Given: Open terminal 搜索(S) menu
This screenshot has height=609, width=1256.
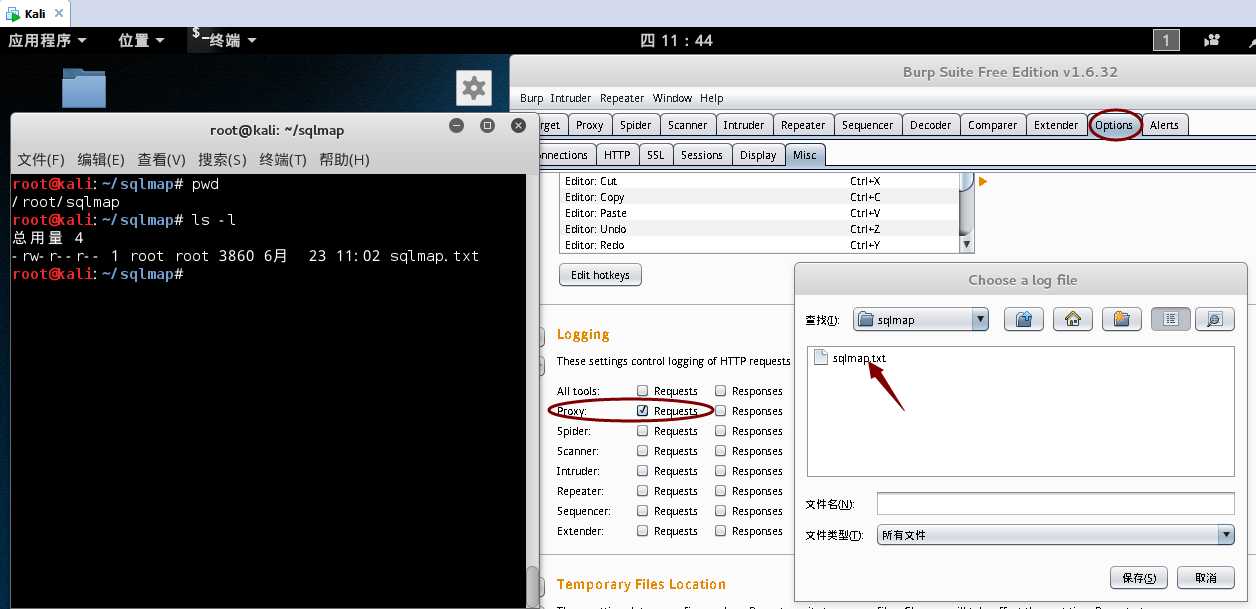Looking at the screenshot, I should point(222,160).
